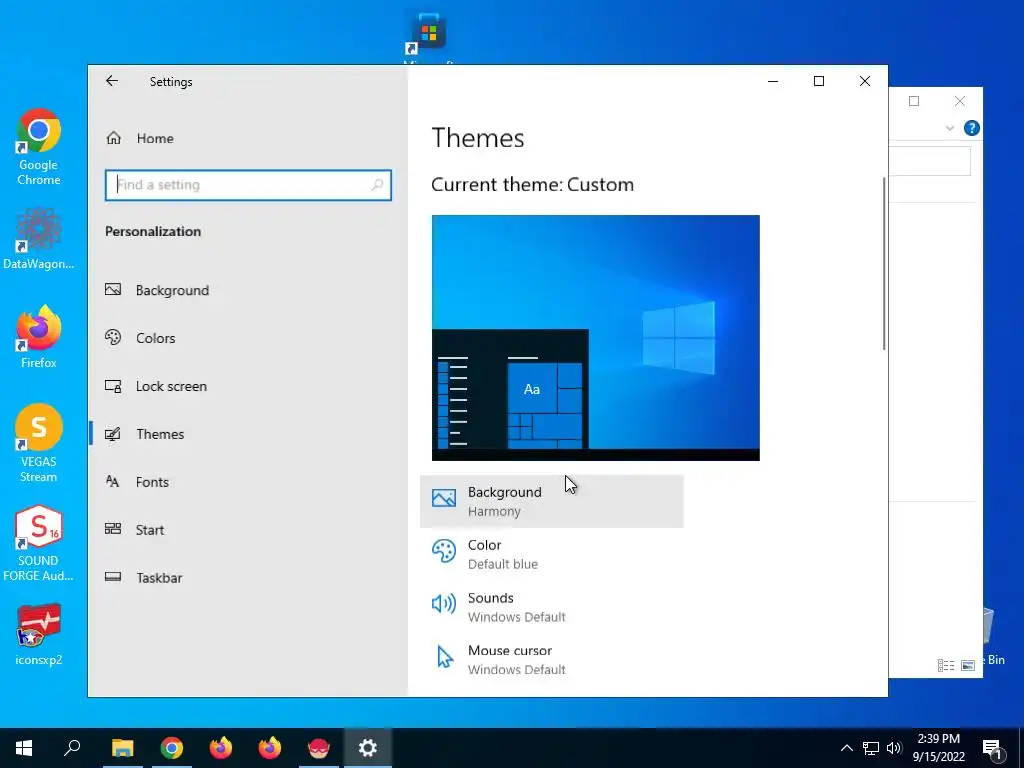Image resolution: width=1024 pixels, height=768 pixels.
Task: Open taskbar search magnifier
Action: tap(72, 748)
